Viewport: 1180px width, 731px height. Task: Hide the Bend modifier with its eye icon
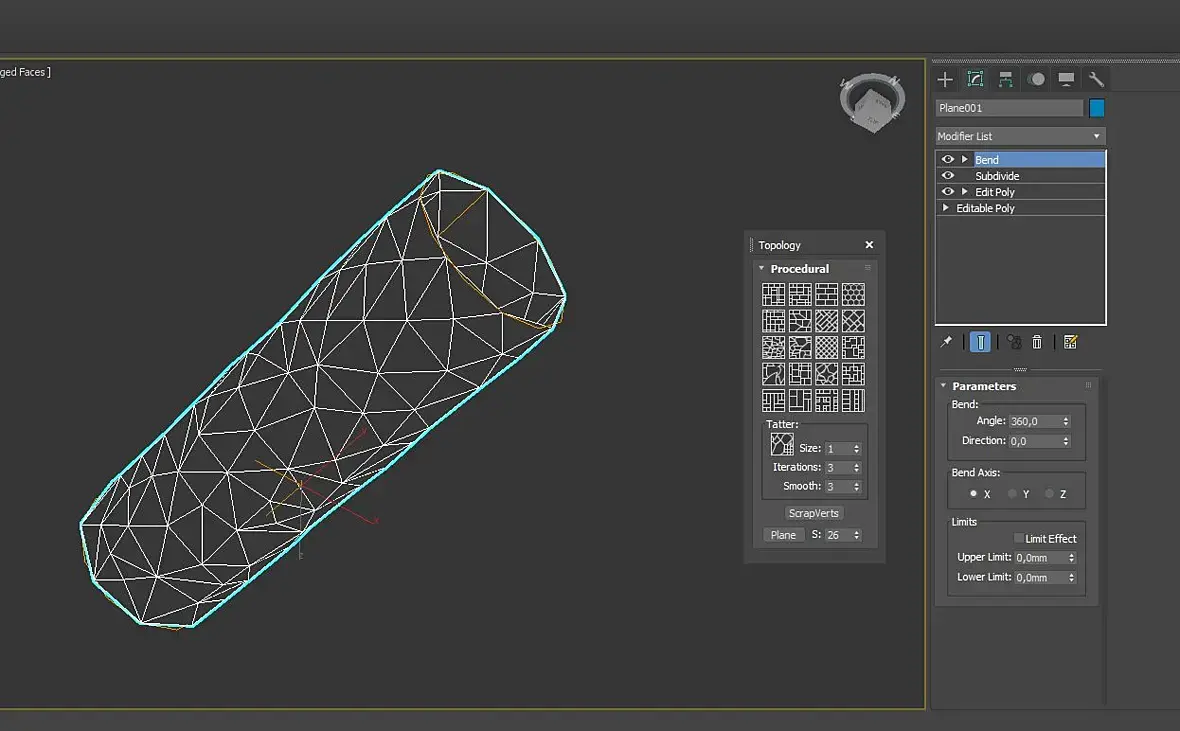(x=947, y=159)
